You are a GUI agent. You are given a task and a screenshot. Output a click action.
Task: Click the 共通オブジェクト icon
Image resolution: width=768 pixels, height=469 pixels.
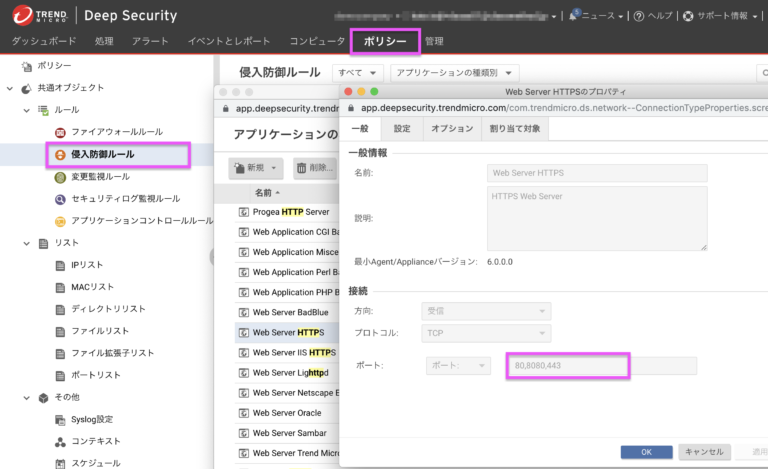click(x=26, y=88)
